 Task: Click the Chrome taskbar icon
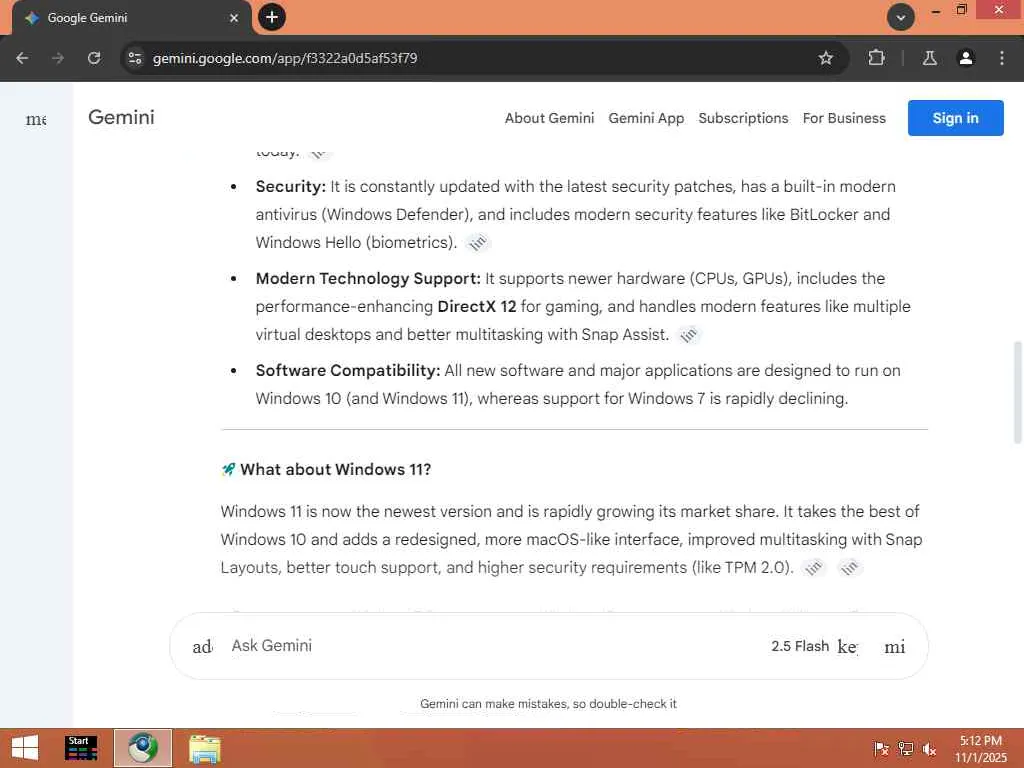click(143, 748)
